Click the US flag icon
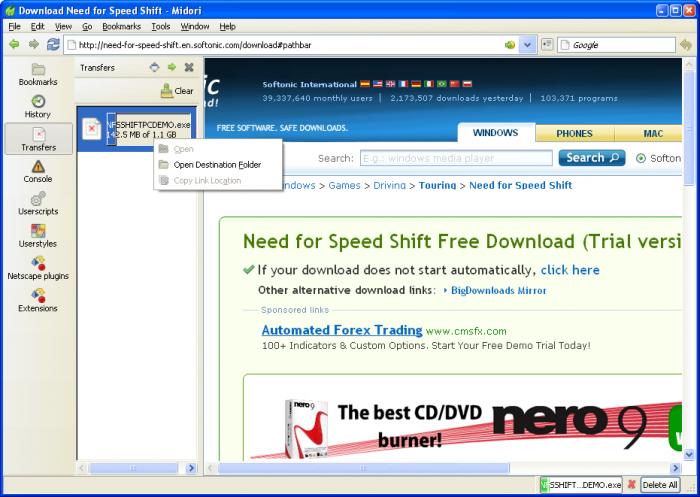The width and height of the screenshot is (700, 497). click(378, 84)
